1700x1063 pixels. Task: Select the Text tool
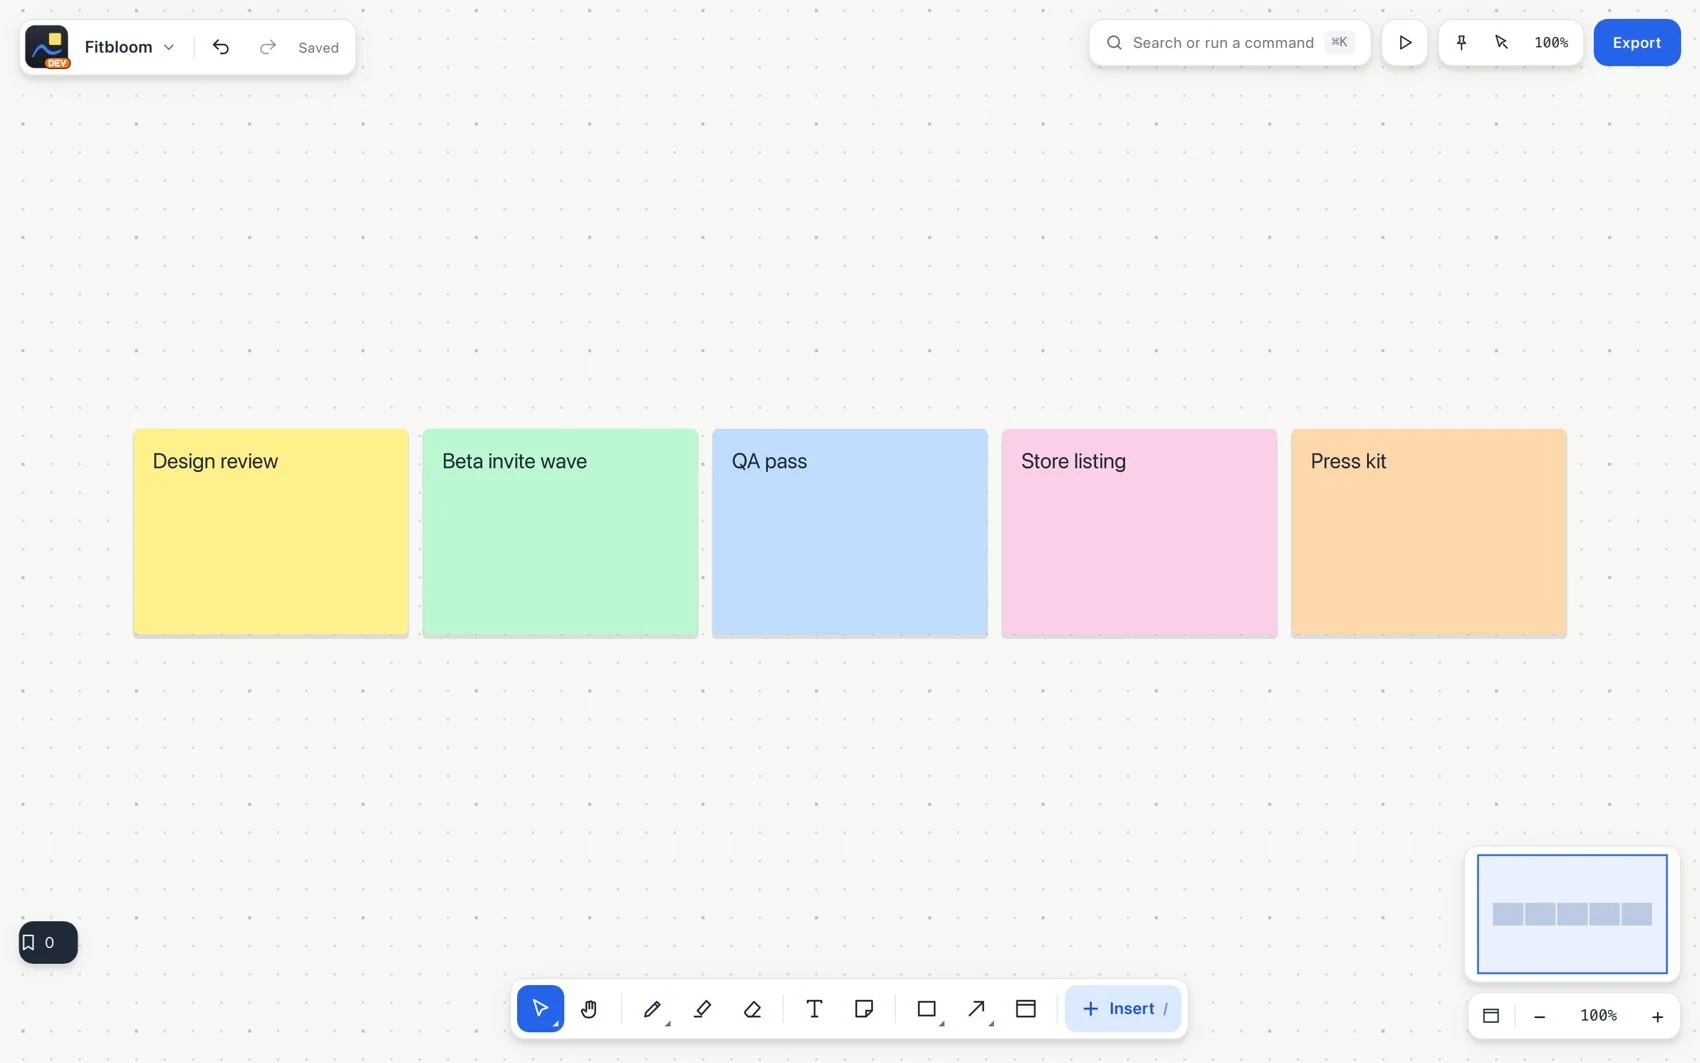coord(814,1008)
